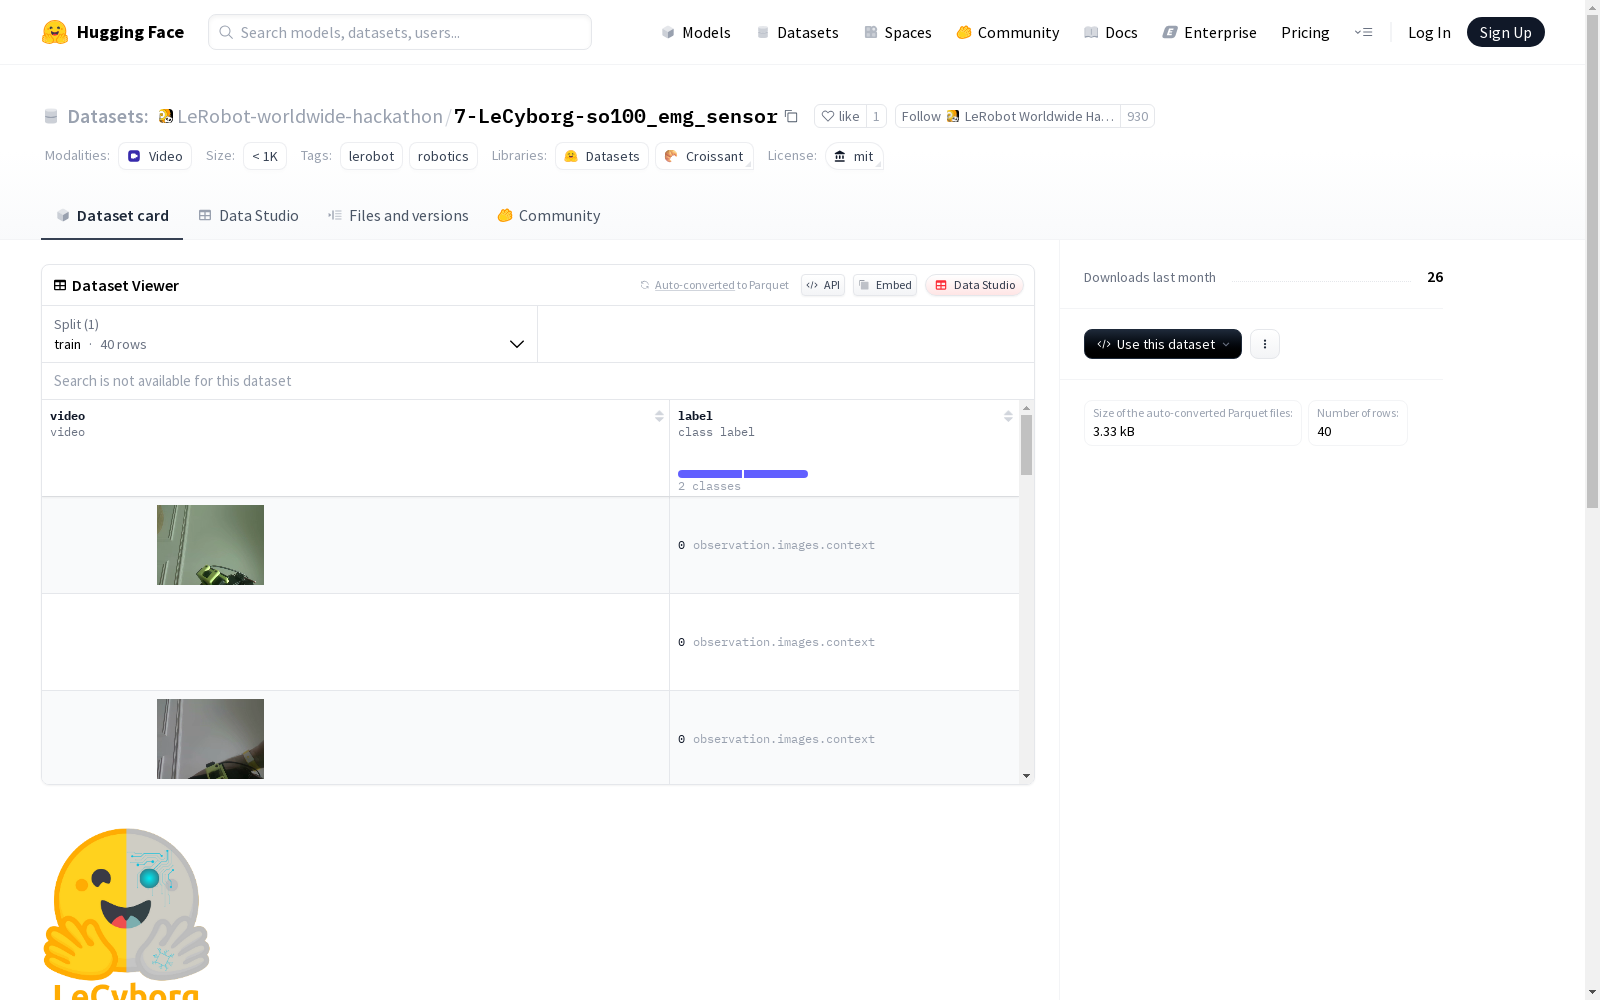Open the third row video thumbnail
The image size is (1600, 1000).
210,739
